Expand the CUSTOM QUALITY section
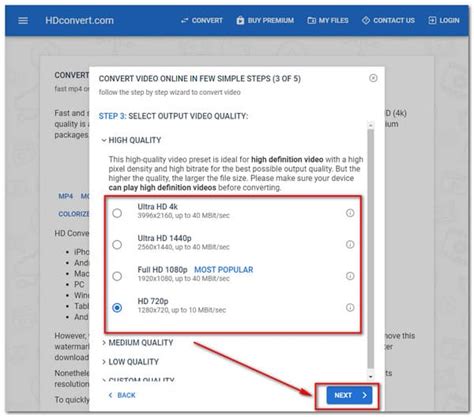 coord(138,379)
